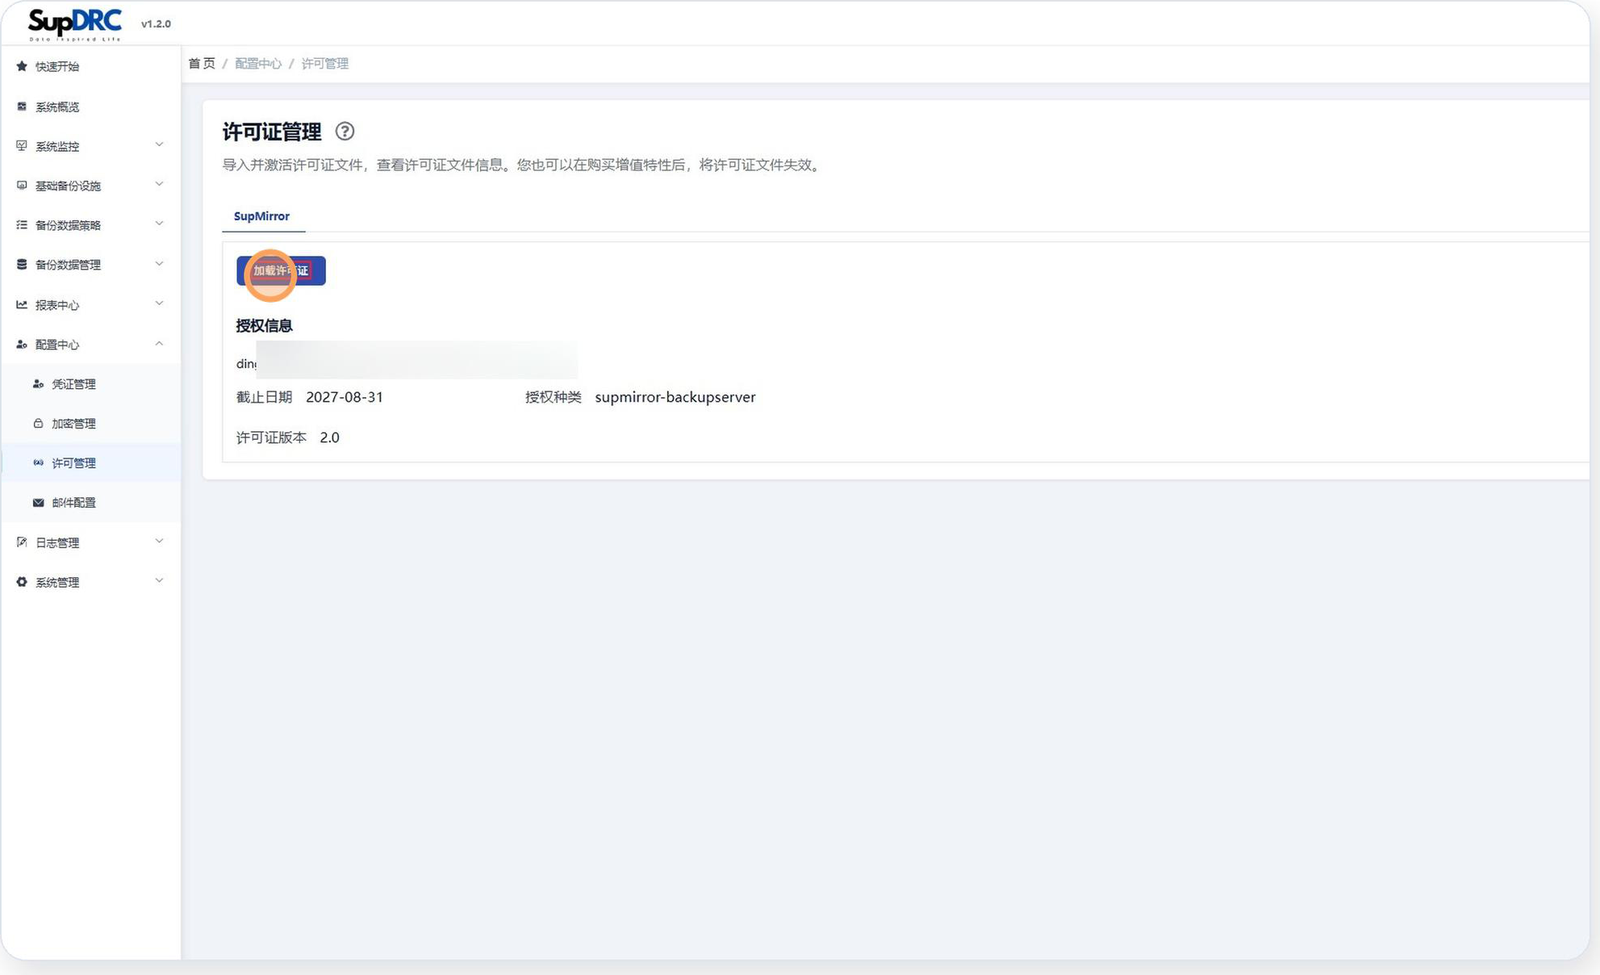
Task: Click the 备份数据管理 database icon
Action: (22, 265)
